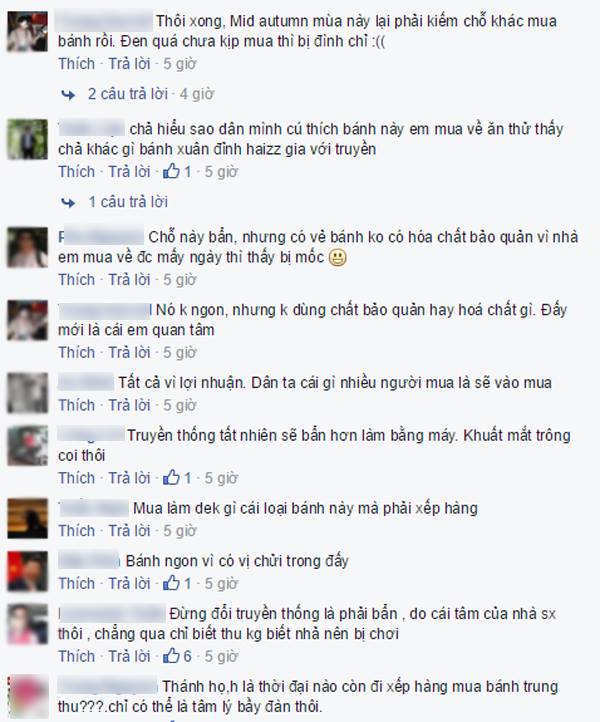
Task: Click 'Trả lời' under 'Đừng đổi truyền thống' comment
Action: tap(129, 656)
